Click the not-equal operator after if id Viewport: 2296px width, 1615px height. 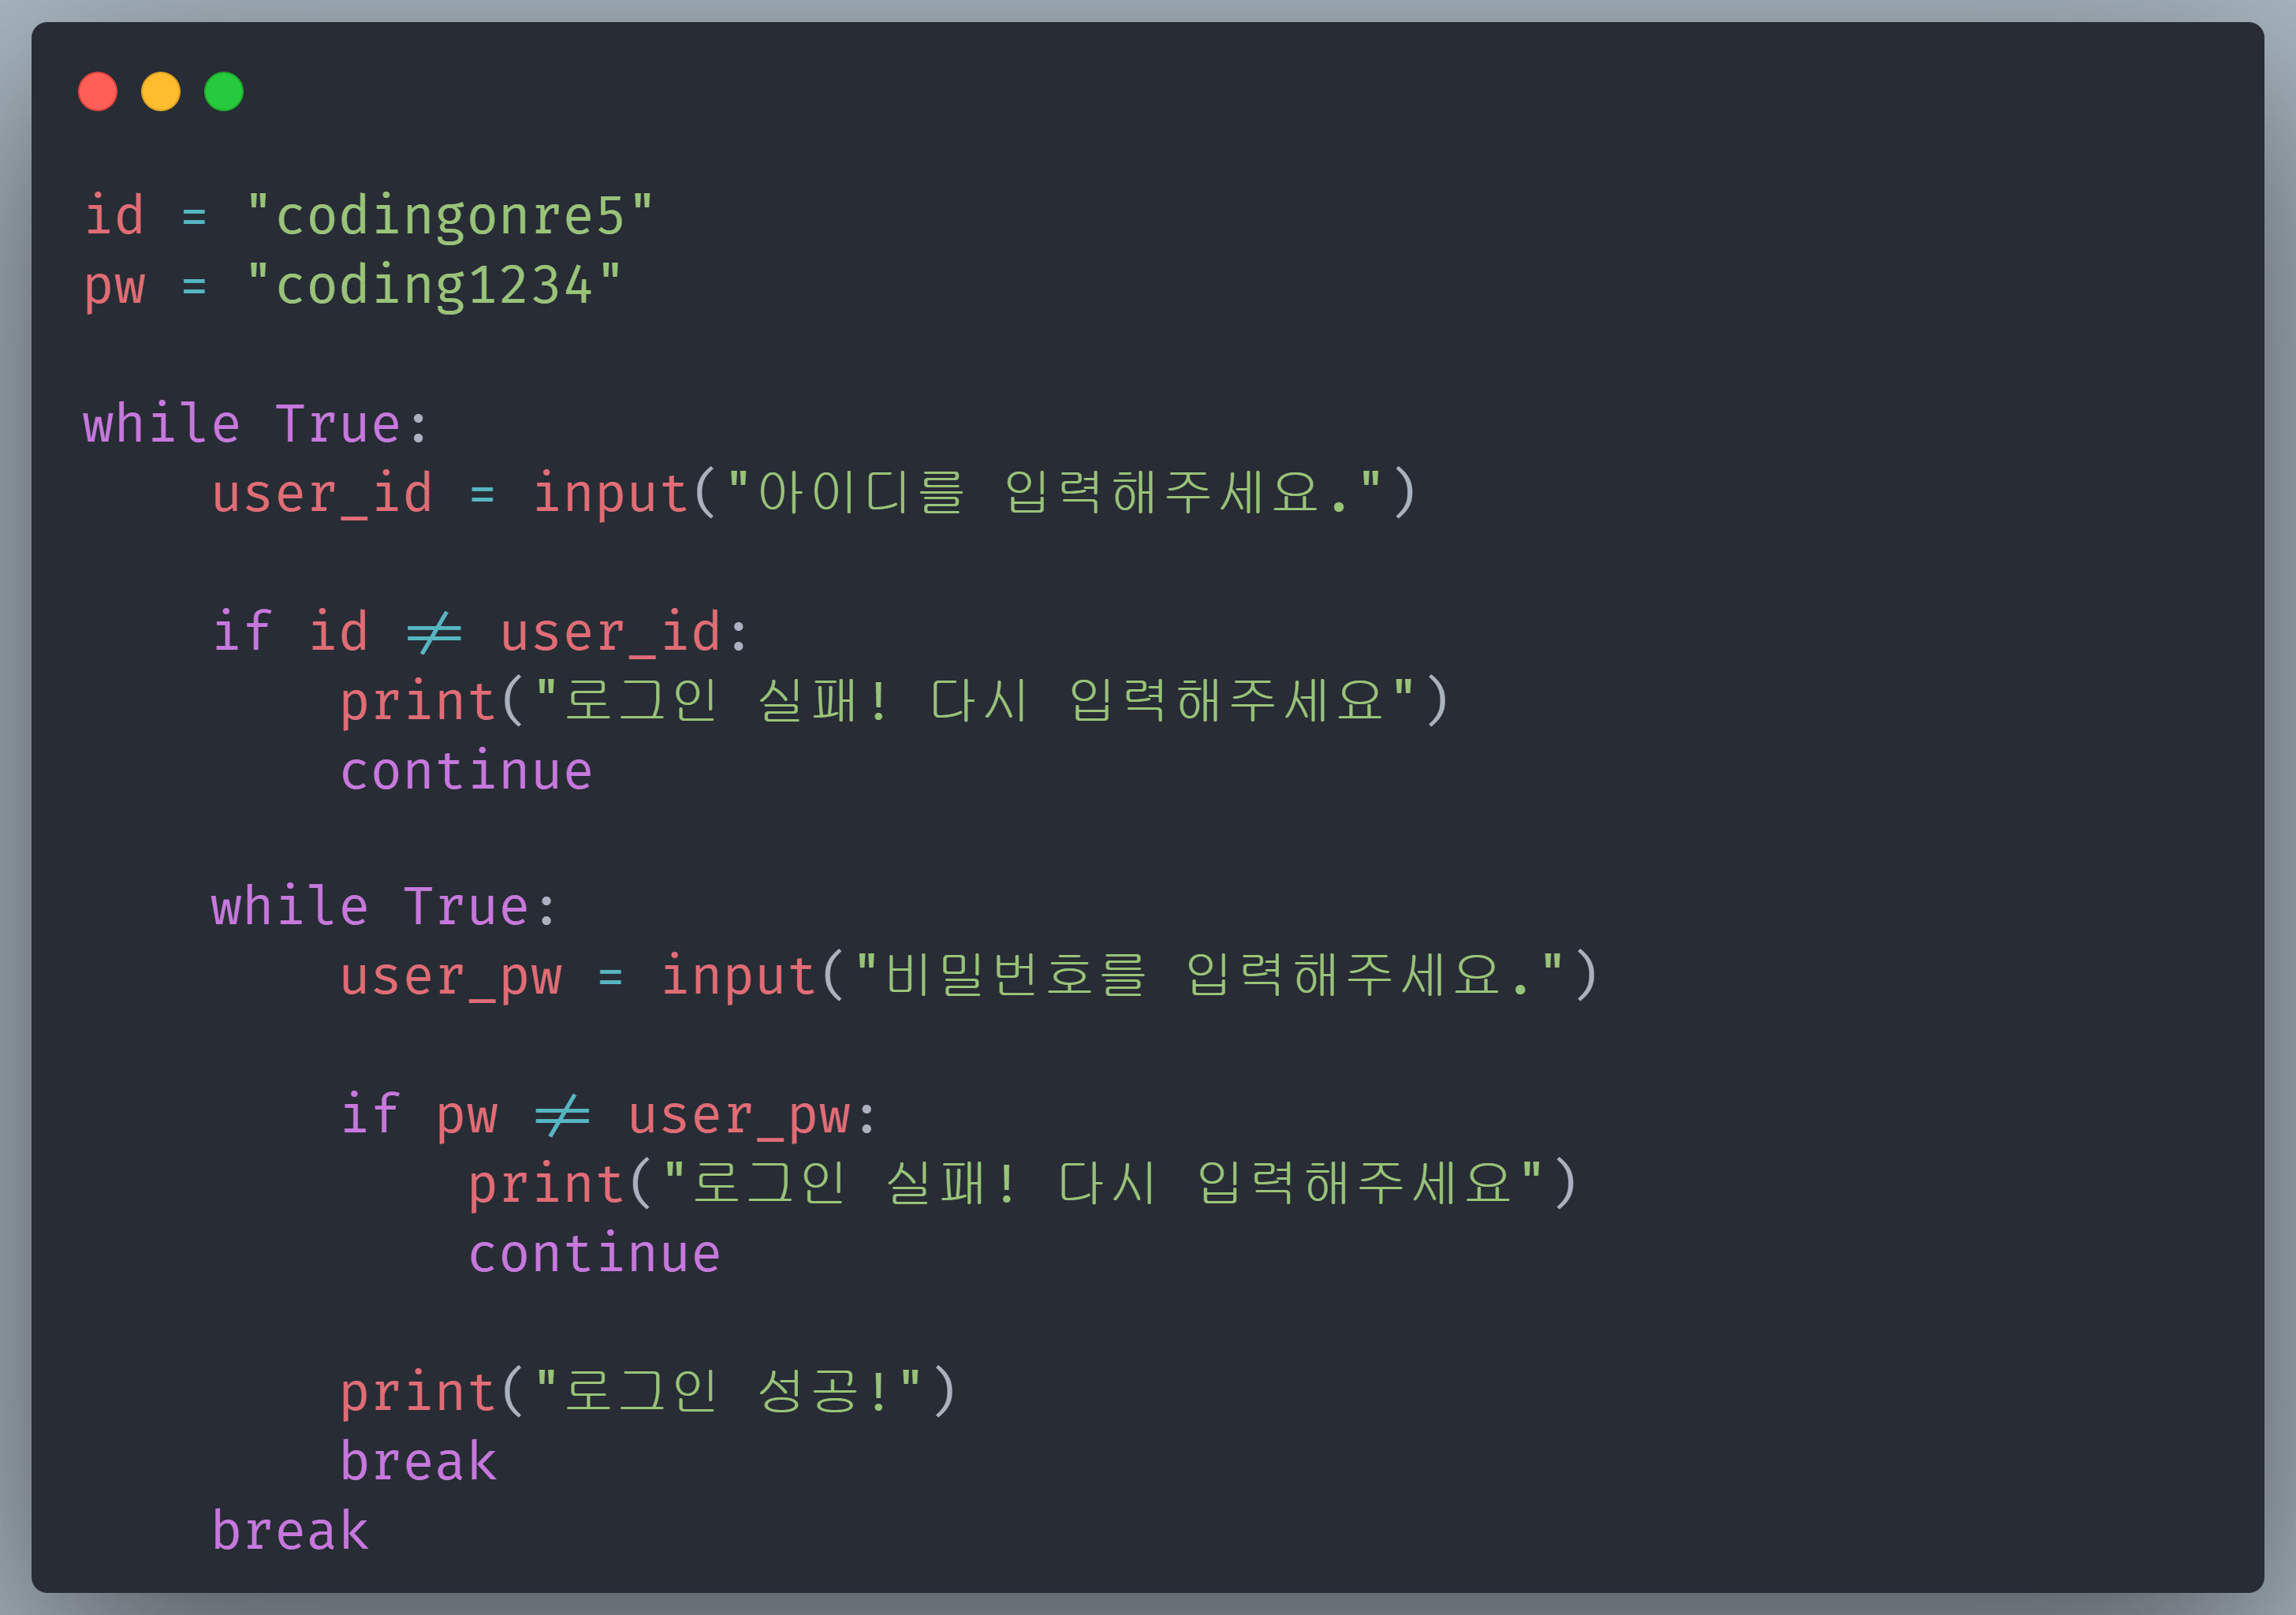click(434, 633)
